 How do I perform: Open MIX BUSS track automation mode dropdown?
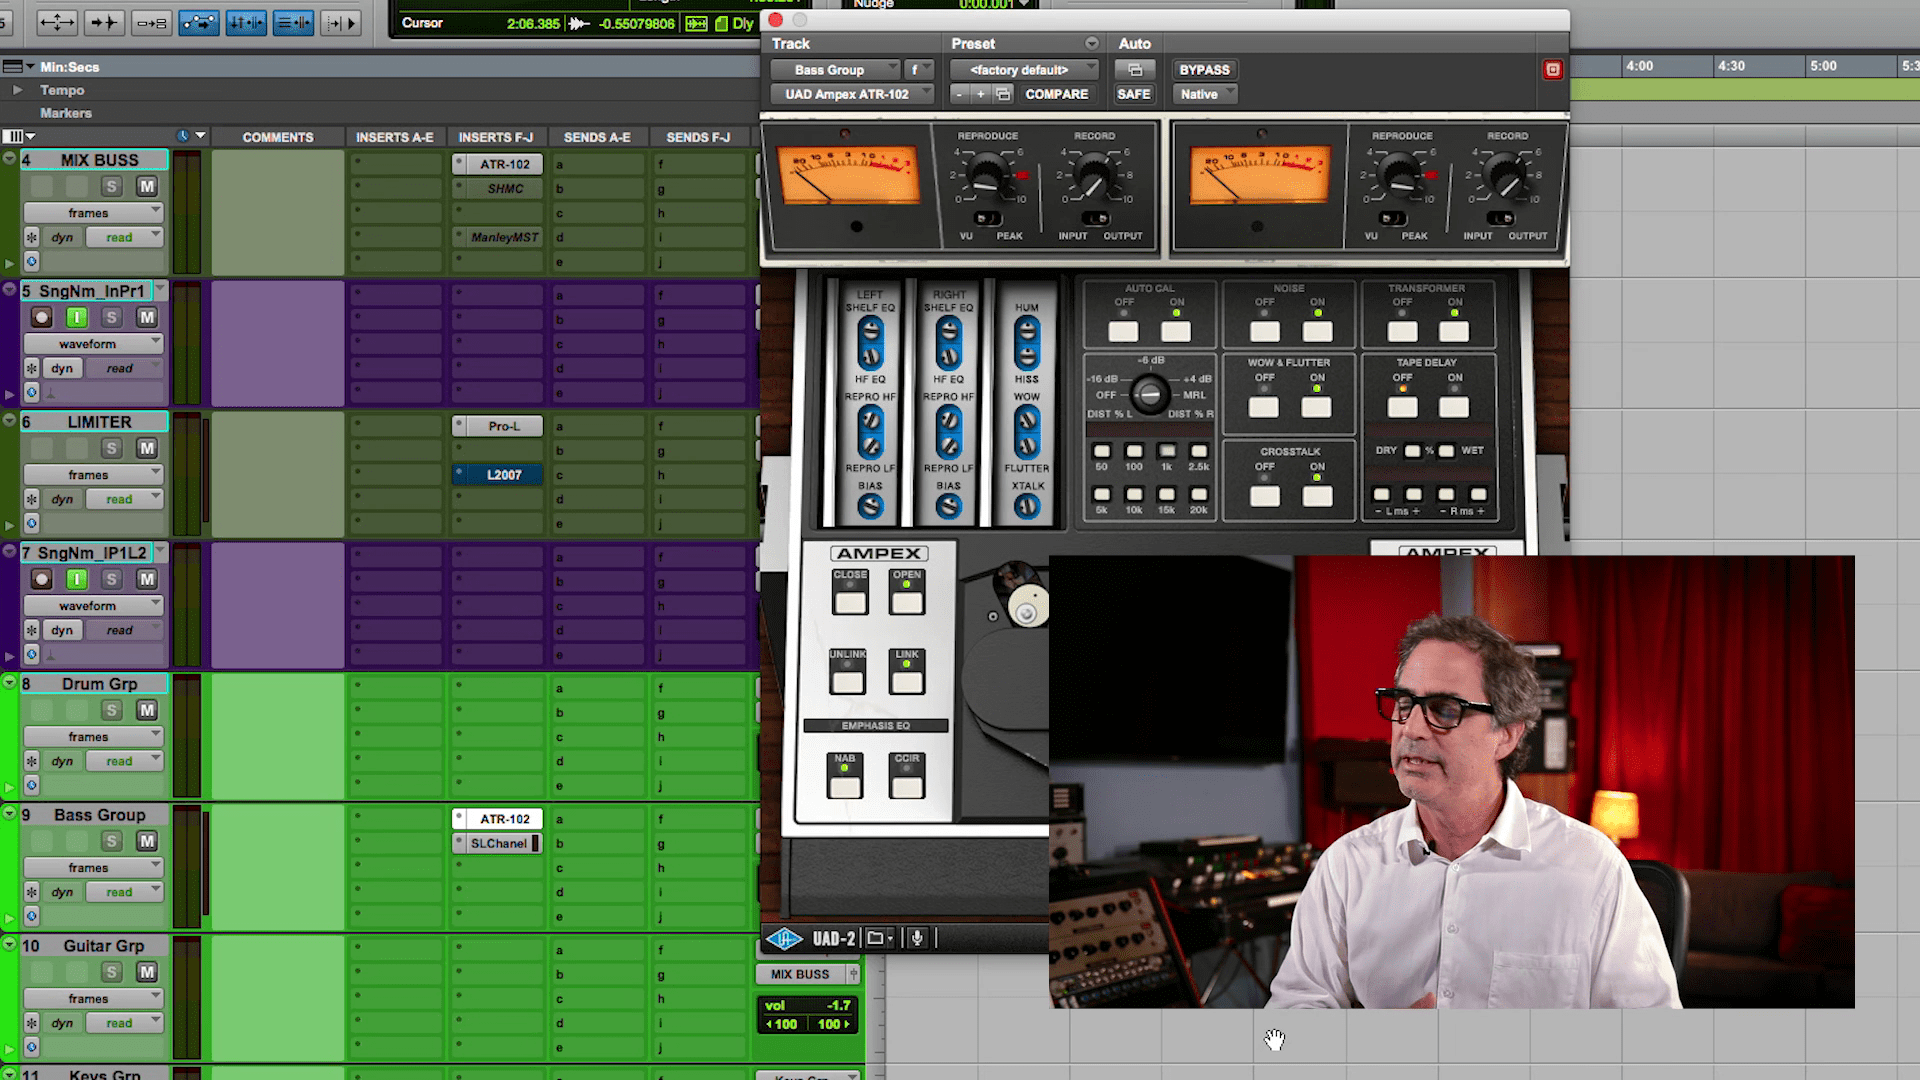click(123, 238)
